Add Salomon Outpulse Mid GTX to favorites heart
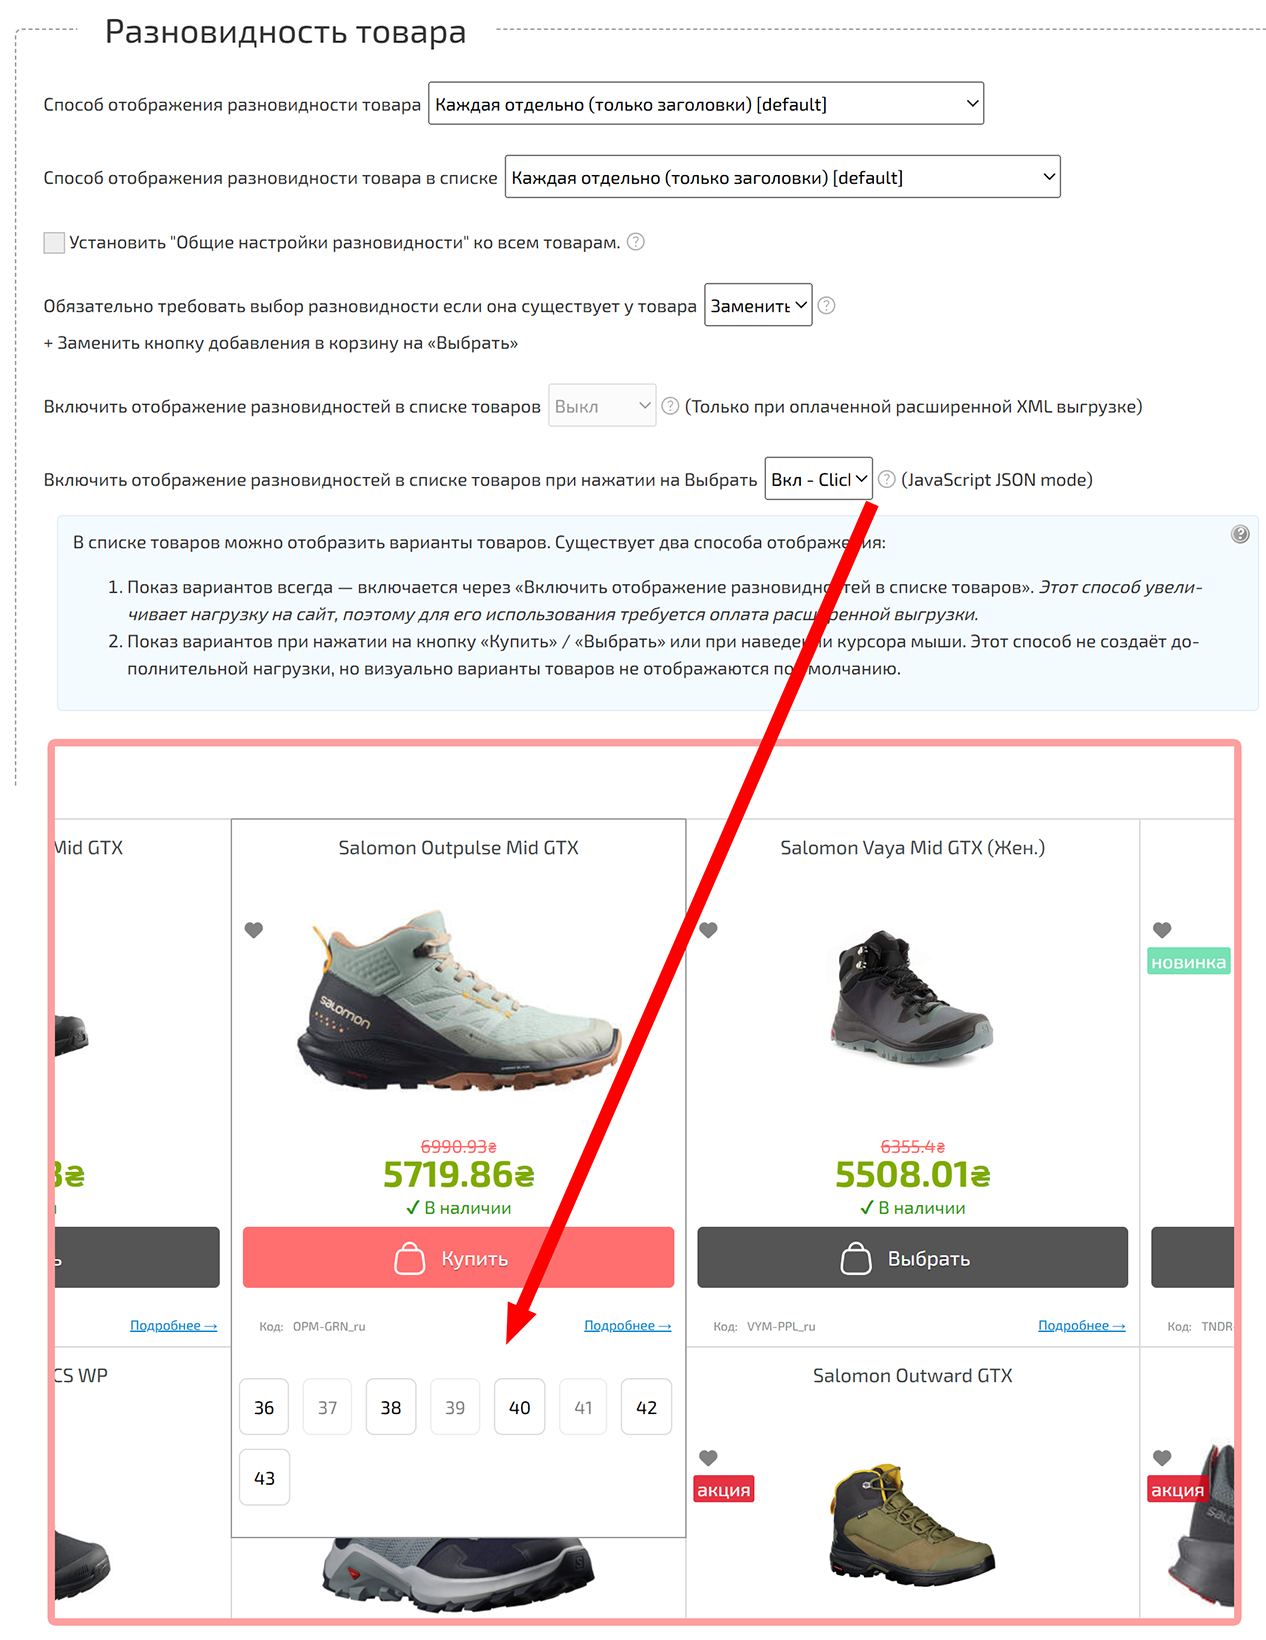The image size is (1266, 1640). [254, 930]
